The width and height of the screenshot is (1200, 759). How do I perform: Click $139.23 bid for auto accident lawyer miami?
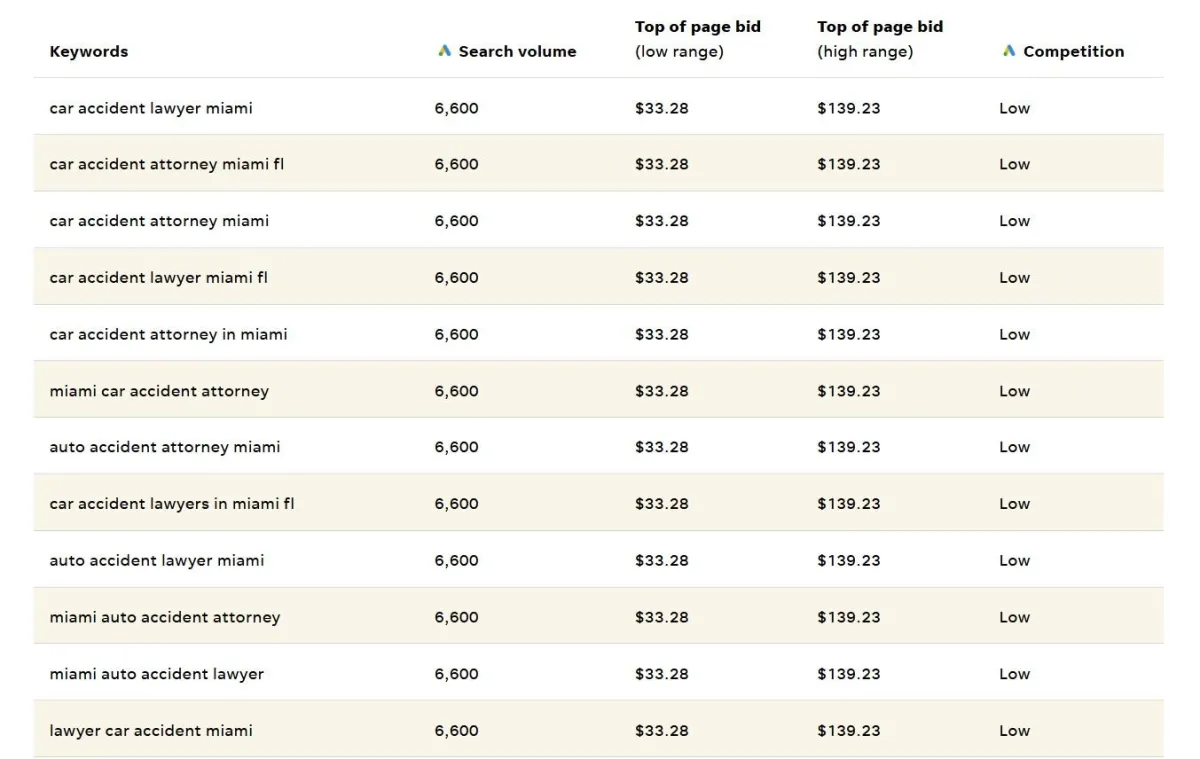pos(849,561)
